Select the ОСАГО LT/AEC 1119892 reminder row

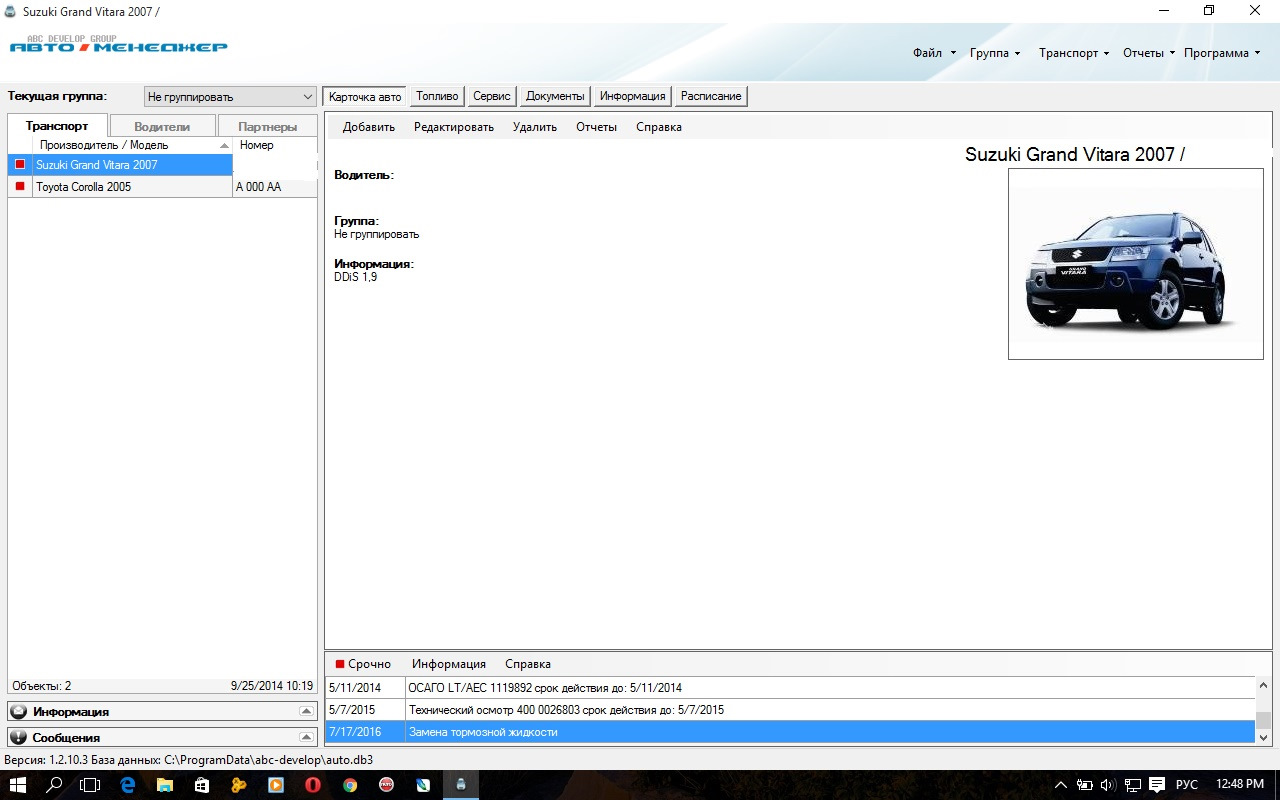point(790,688)
